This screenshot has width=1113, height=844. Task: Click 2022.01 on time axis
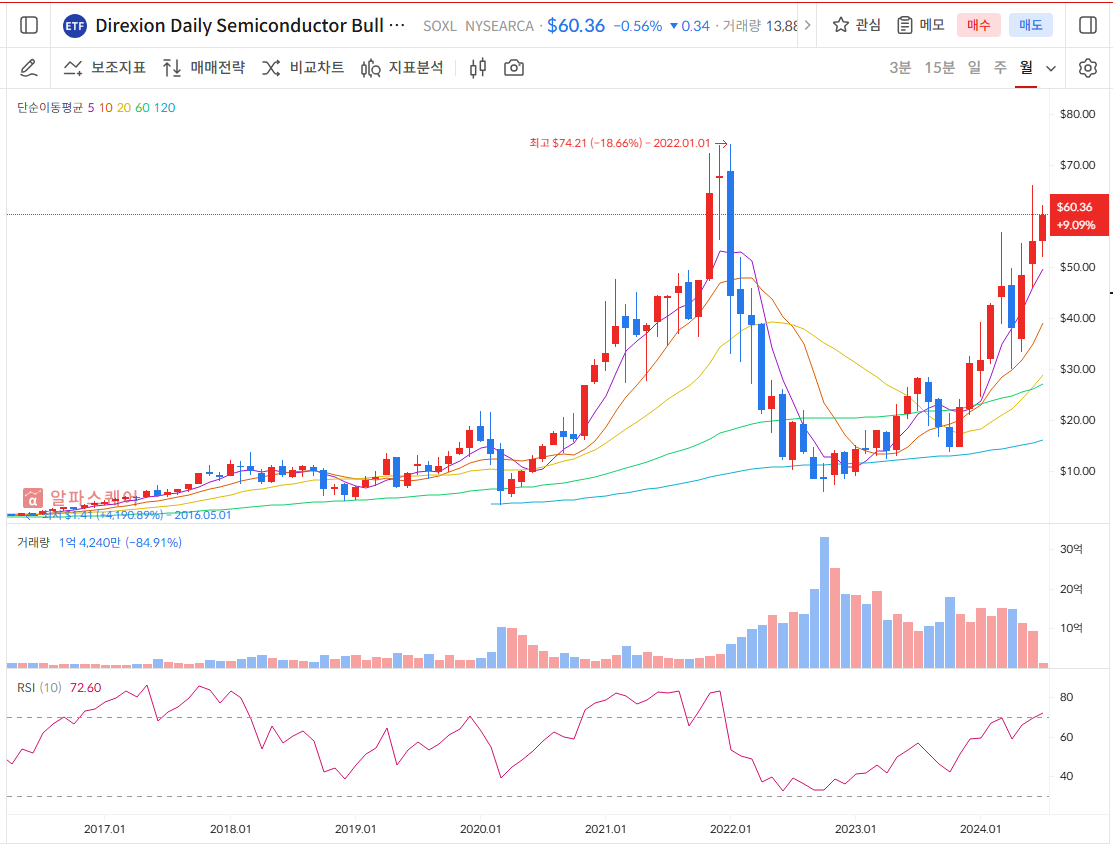coord(730,828)
